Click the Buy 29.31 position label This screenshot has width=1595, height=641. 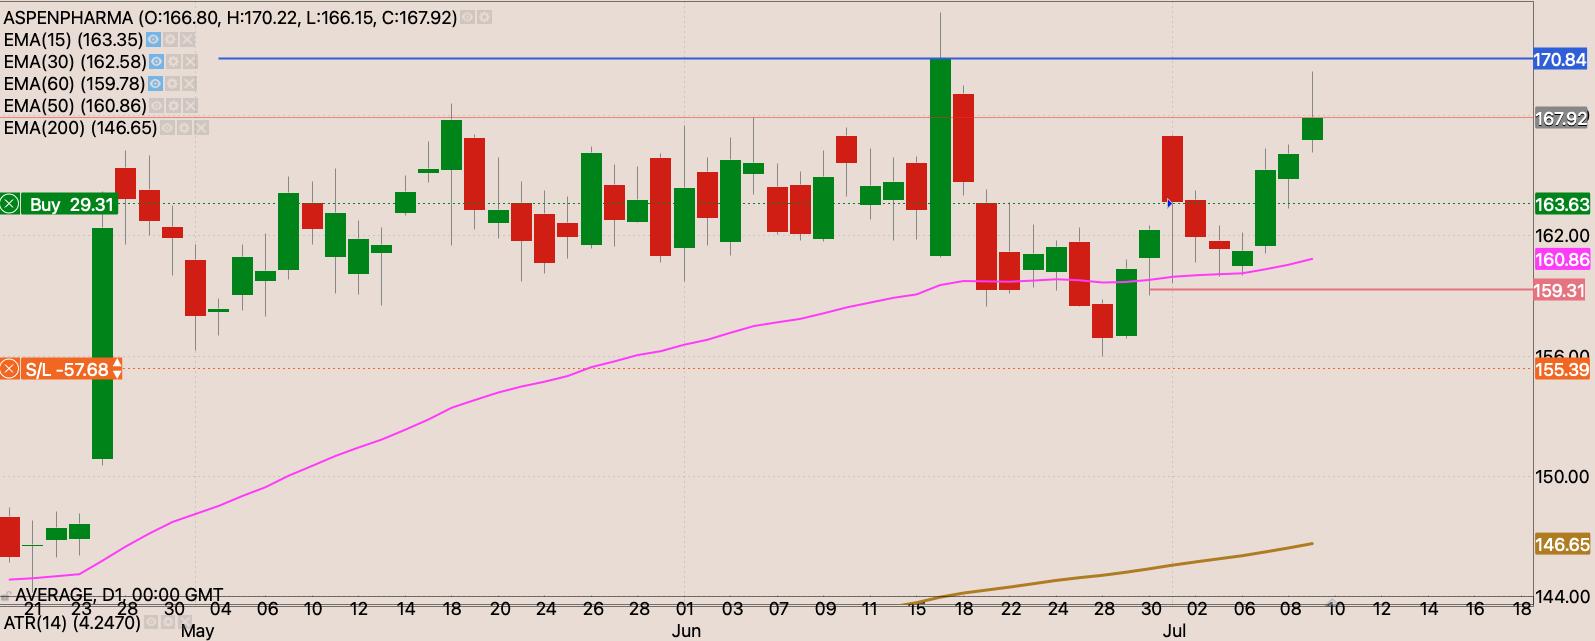coord(70,204)
